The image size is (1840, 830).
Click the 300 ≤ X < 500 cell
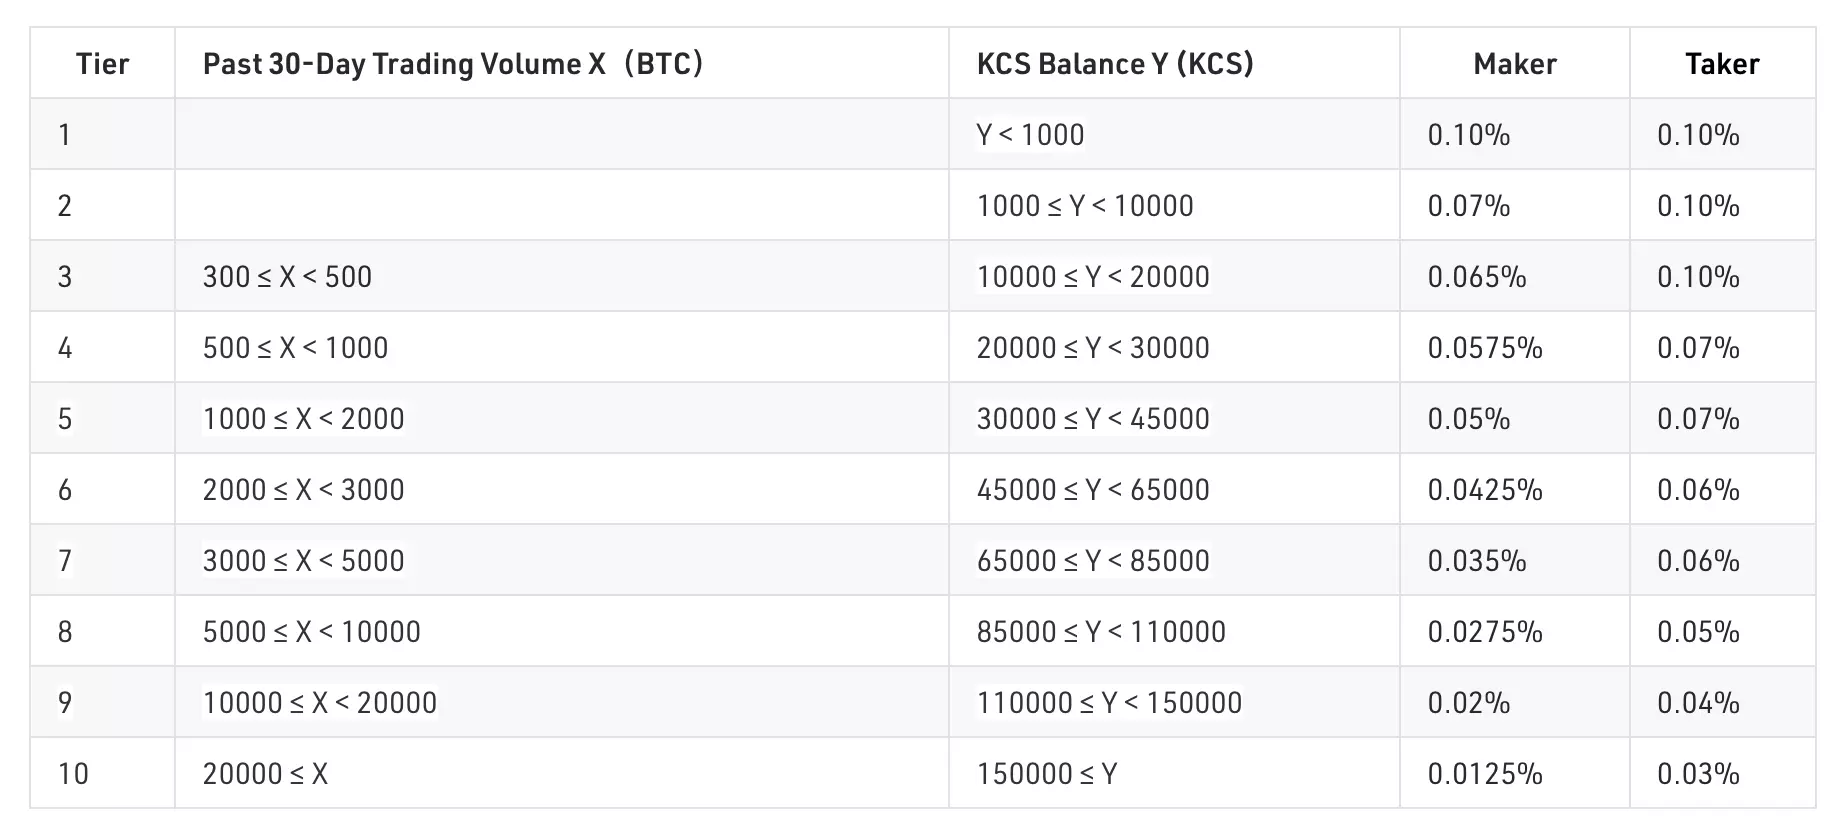coord(287,277)
